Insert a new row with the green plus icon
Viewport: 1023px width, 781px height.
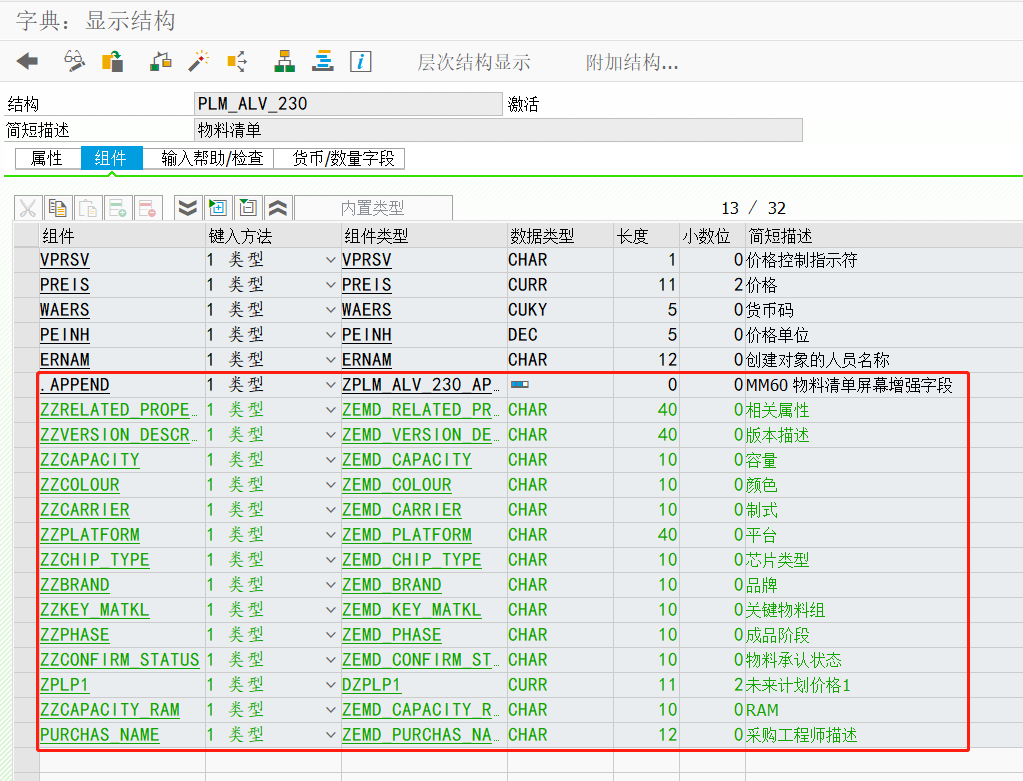118,207
